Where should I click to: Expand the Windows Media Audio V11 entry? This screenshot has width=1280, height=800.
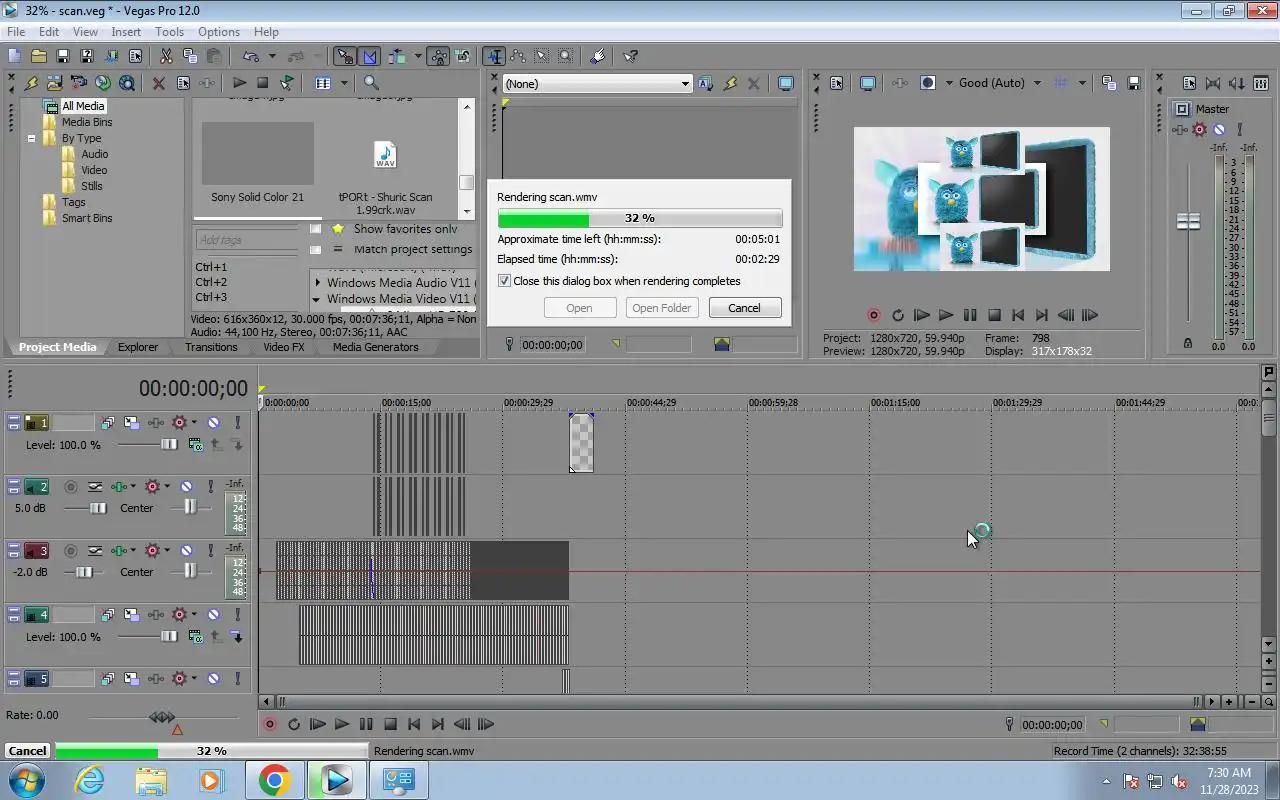point(318,283)
